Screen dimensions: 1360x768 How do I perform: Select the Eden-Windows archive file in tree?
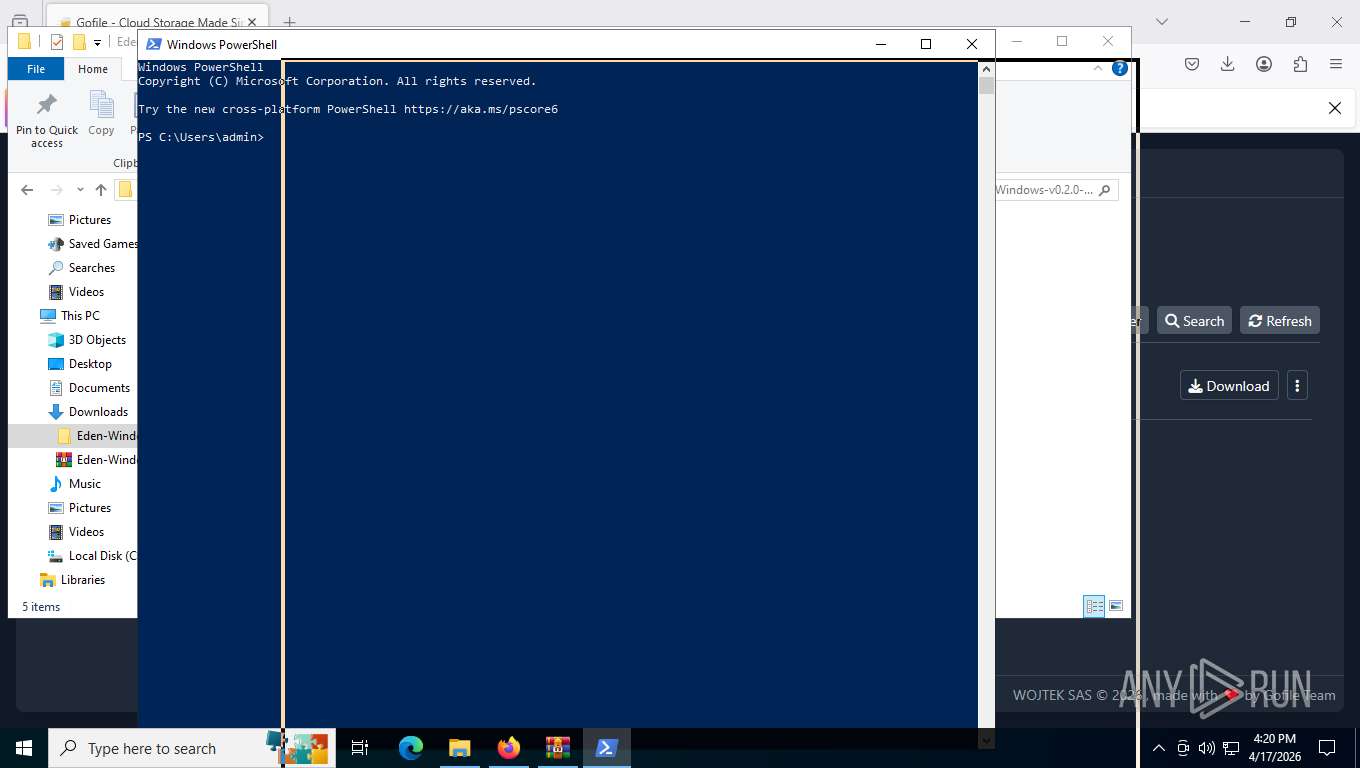point(97,460)
